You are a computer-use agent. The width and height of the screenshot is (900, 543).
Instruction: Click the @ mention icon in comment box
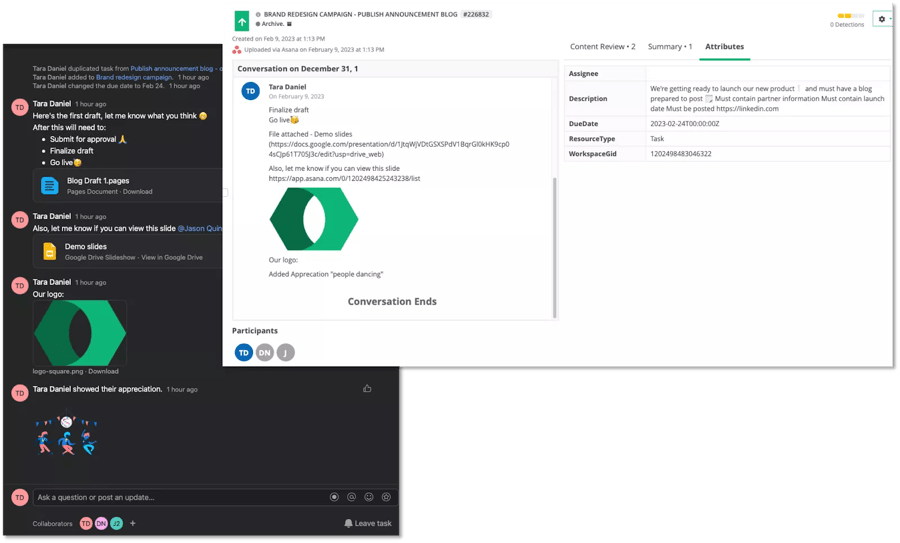tap(351, 497)
